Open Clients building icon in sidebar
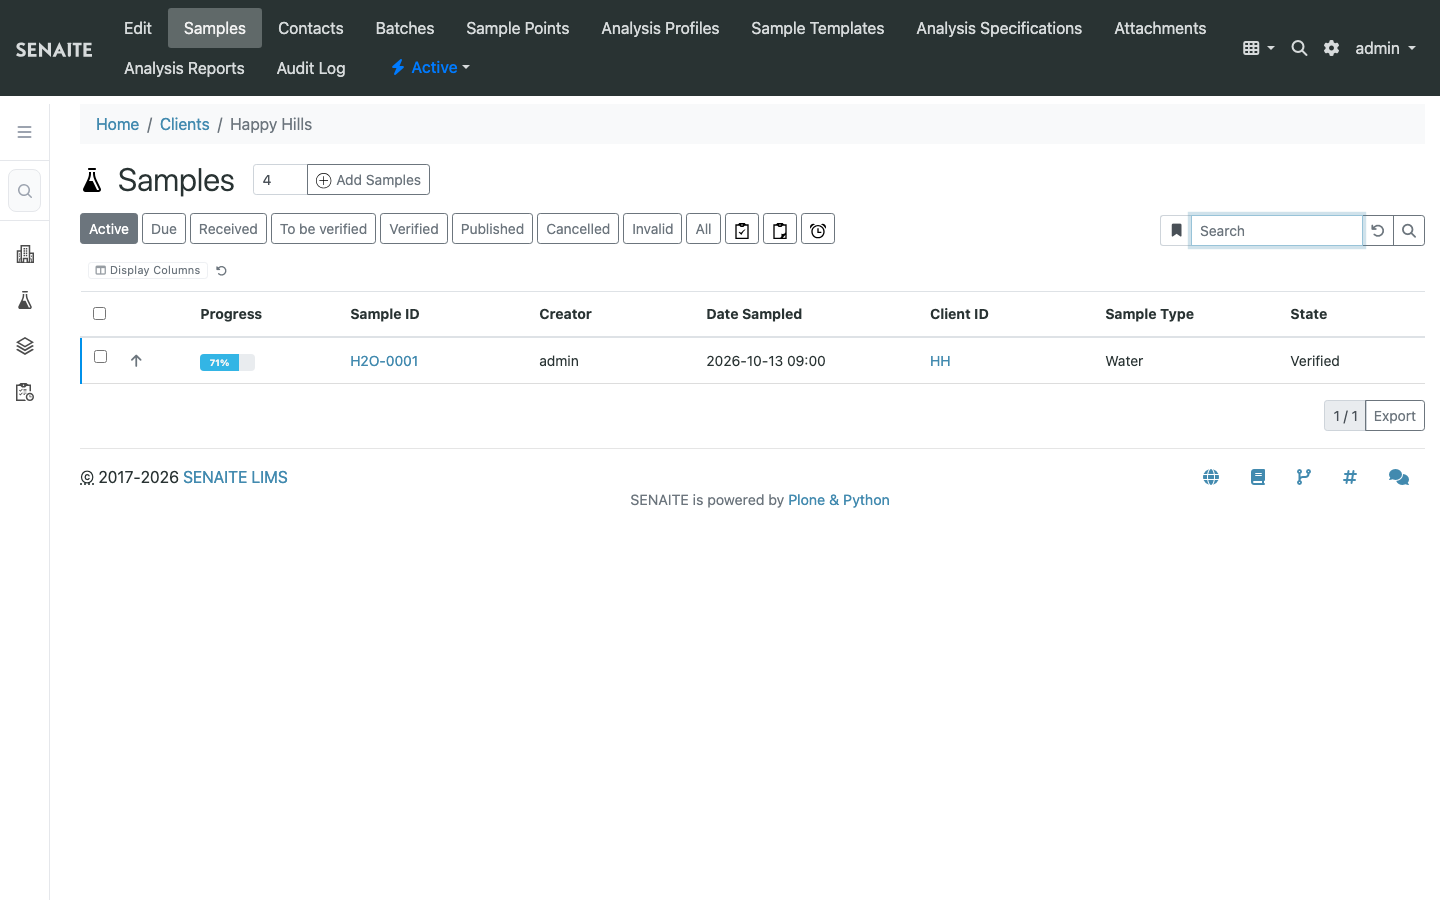Viewport: 1440px width, 900px height. pyautogui.click(x=25, y=254)
